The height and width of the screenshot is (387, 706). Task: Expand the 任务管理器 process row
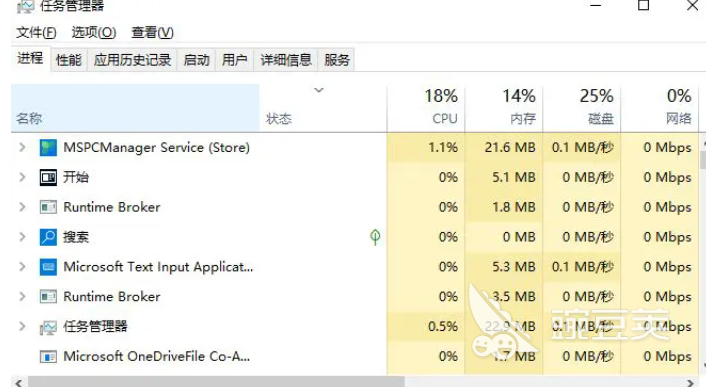pyautogui.click(x=22, y=326)
